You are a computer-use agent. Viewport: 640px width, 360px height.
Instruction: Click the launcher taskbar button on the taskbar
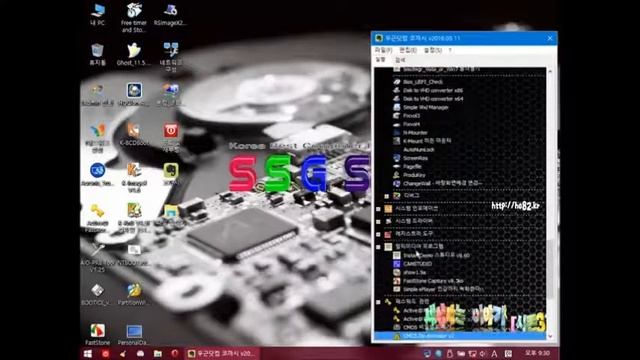tap(221, 353)
